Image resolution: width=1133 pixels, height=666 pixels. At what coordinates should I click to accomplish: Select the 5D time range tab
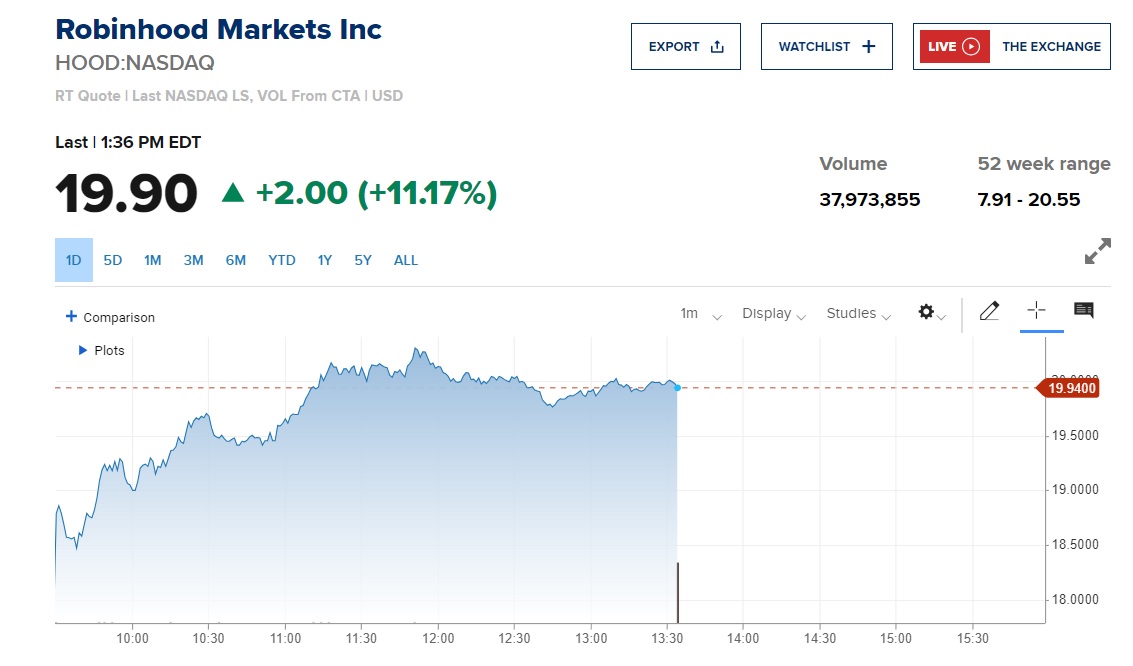[x=113, y=260]
